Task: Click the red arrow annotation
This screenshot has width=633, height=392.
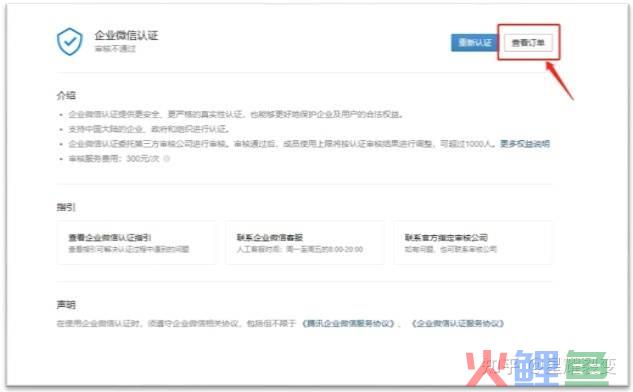Action: (560, 80)
